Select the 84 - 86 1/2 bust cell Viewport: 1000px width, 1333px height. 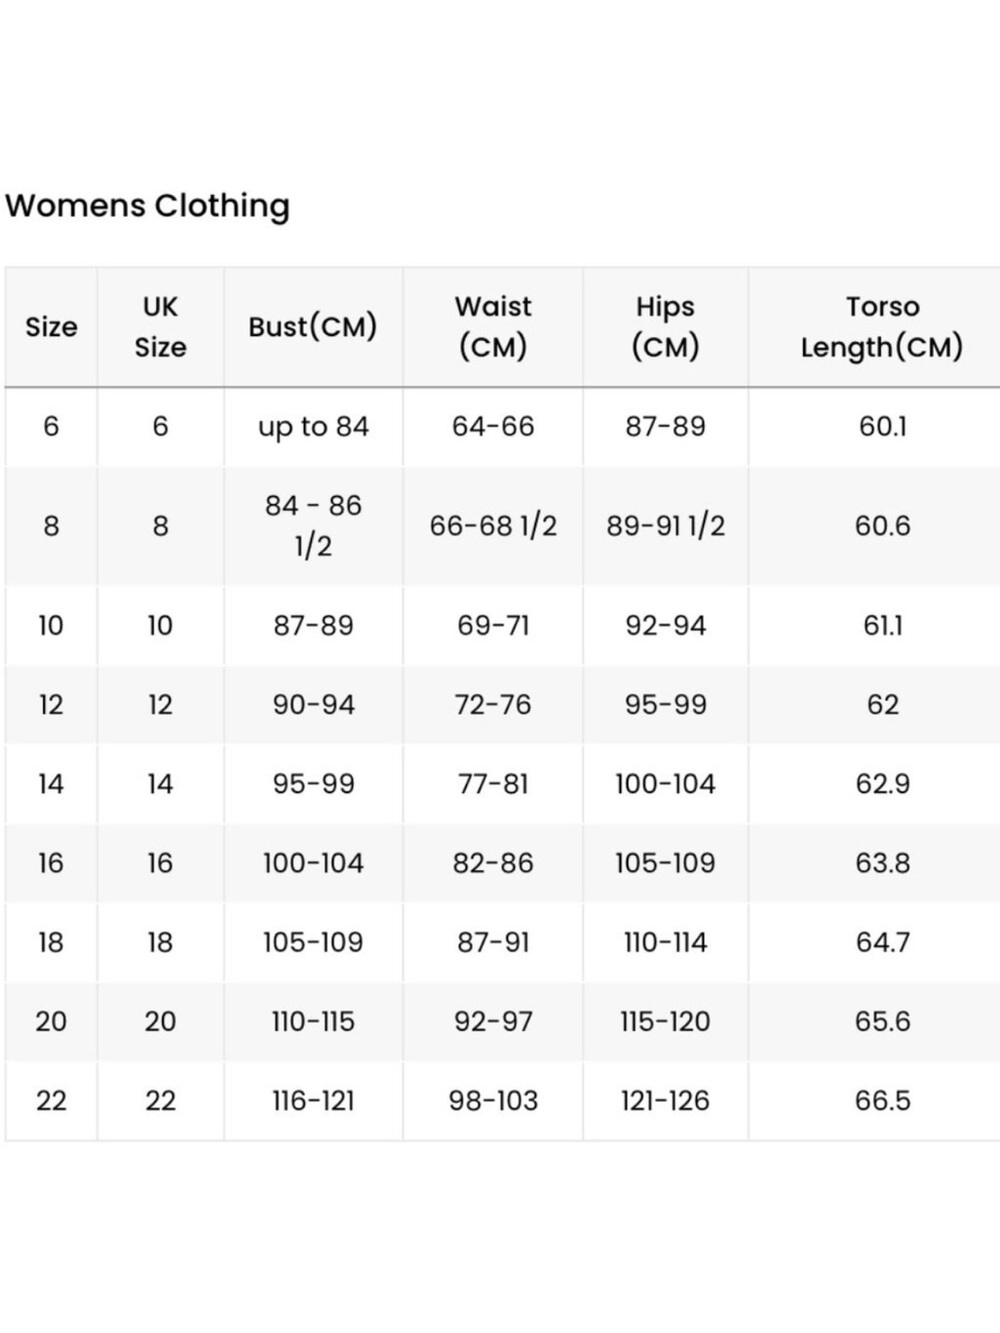[313, 526]
